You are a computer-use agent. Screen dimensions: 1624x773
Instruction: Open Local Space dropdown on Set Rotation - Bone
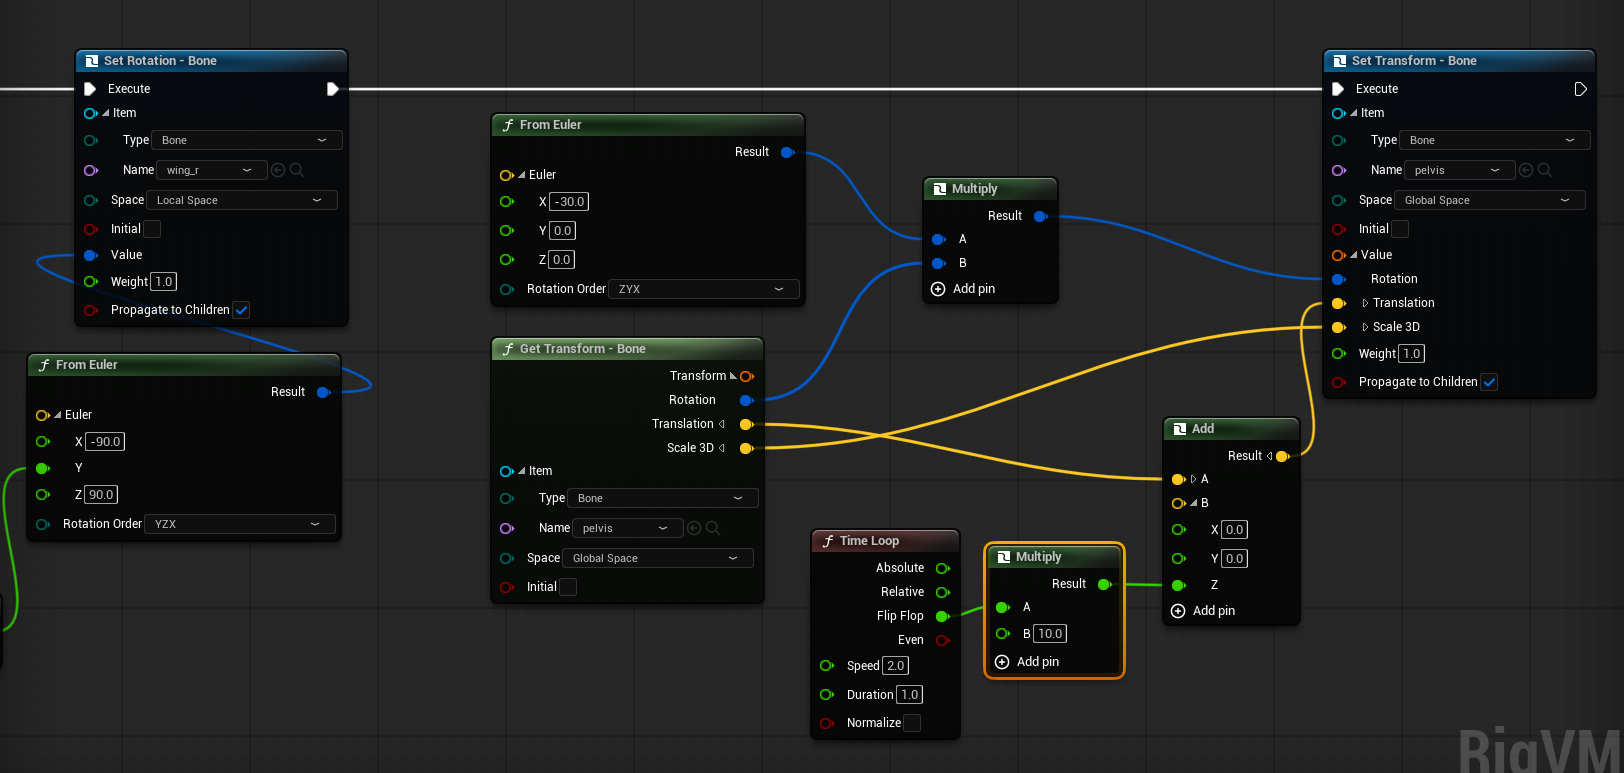242,200
